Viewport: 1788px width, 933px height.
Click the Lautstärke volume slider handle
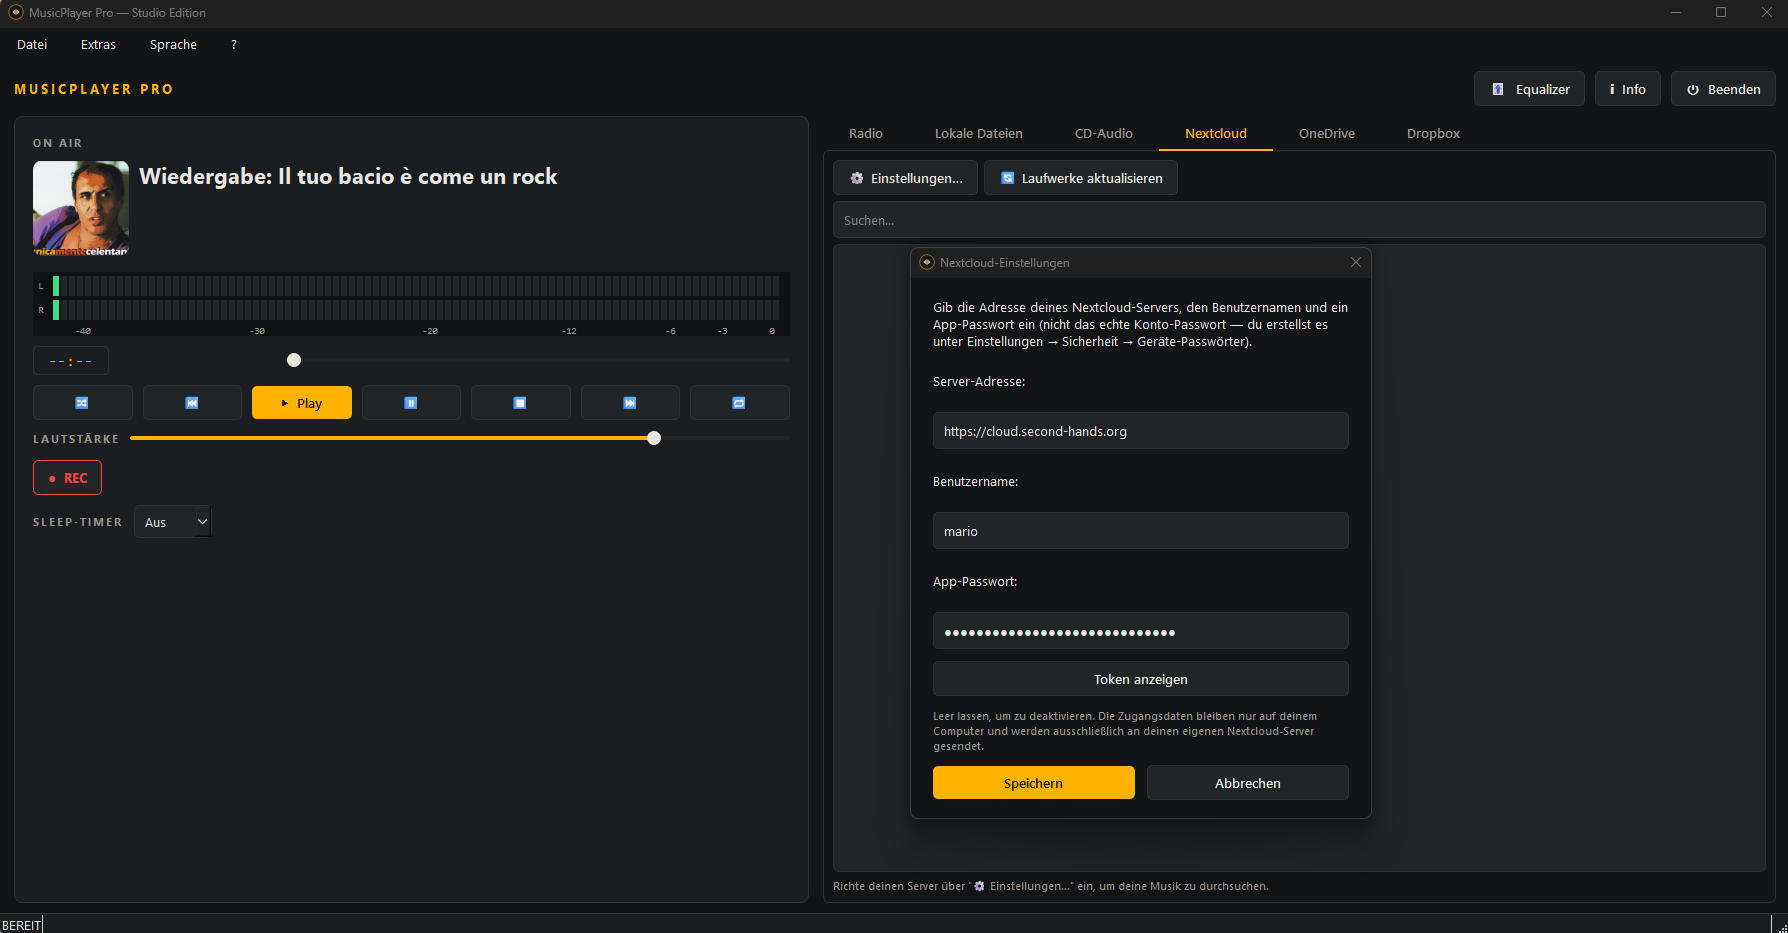pyautogui.click(x=654, y=438)
